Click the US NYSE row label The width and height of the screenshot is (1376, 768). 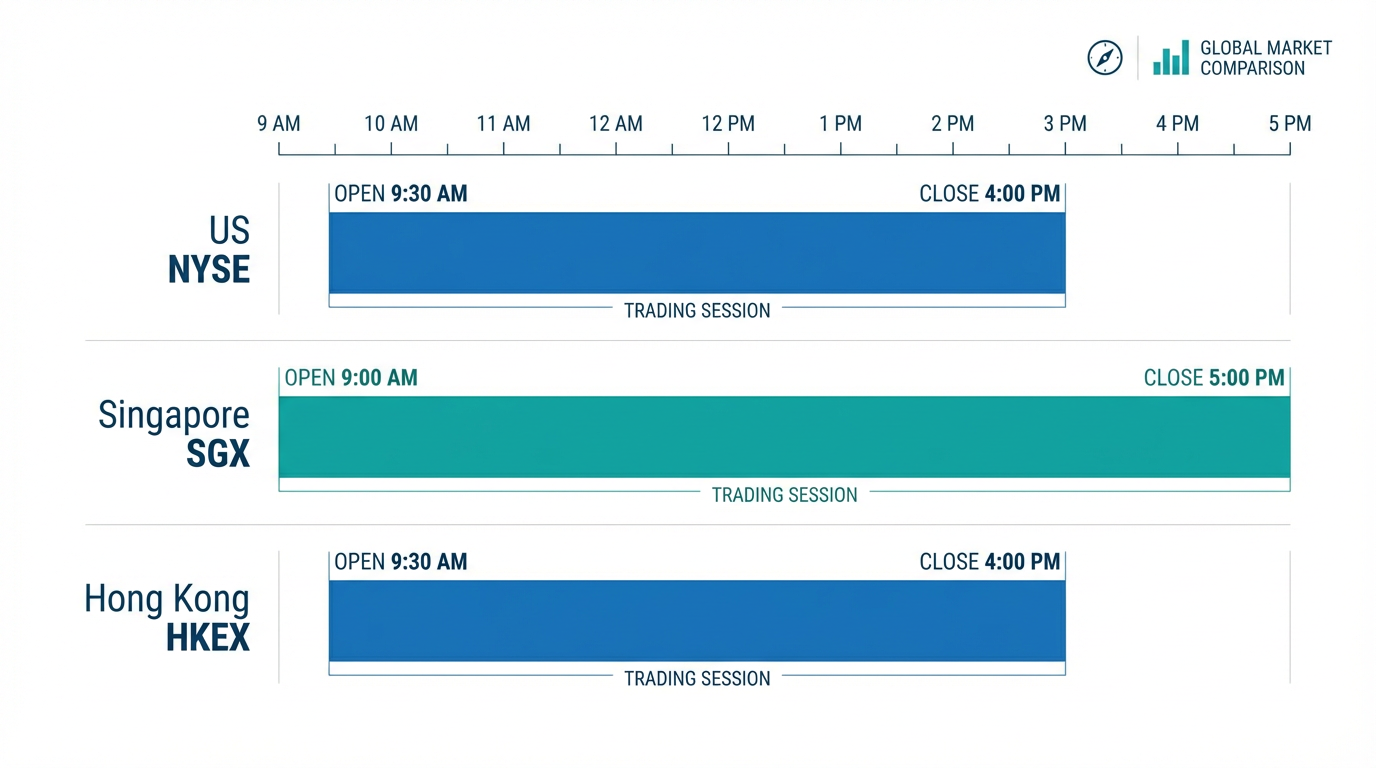click(x=210, y=251)
